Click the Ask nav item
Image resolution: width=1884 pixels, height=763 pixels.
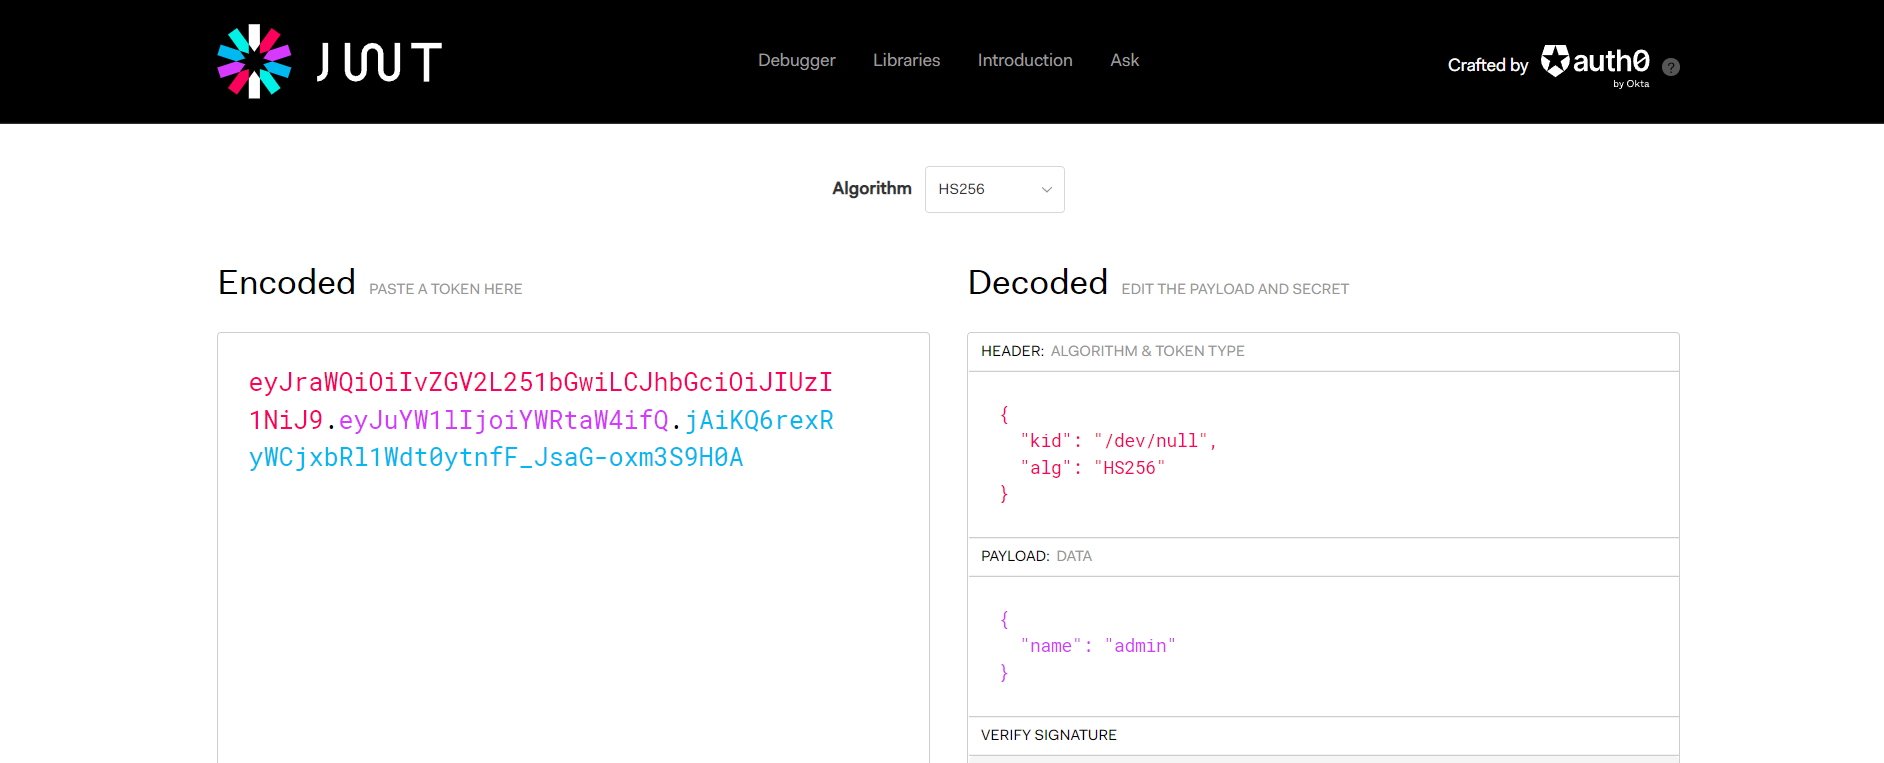(x=1124, y=60)
